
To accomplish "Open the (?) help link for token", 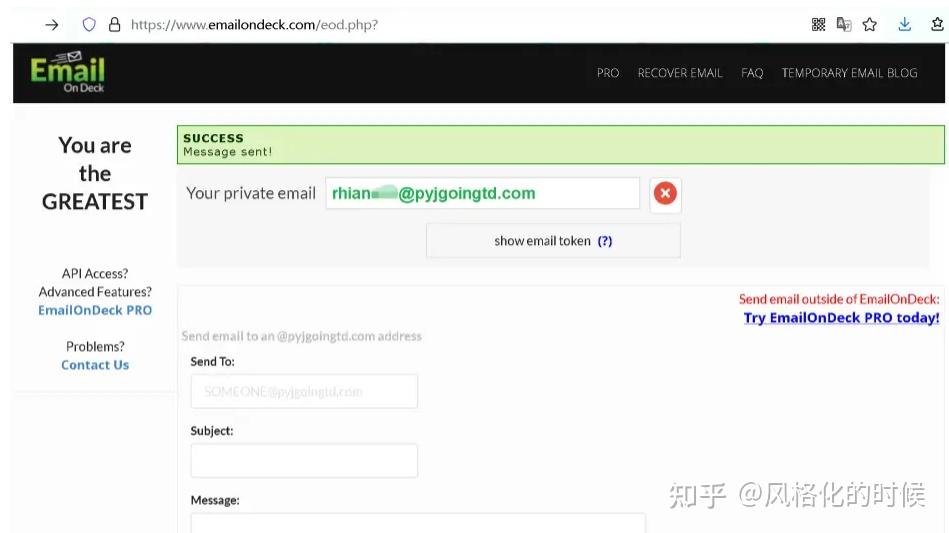I will pos(605,241).
